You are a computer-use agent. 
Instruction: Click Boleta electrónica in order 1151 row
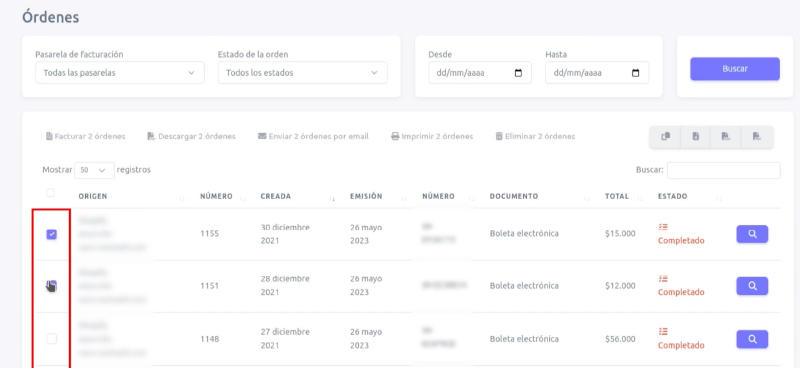(x=524, y=286)
